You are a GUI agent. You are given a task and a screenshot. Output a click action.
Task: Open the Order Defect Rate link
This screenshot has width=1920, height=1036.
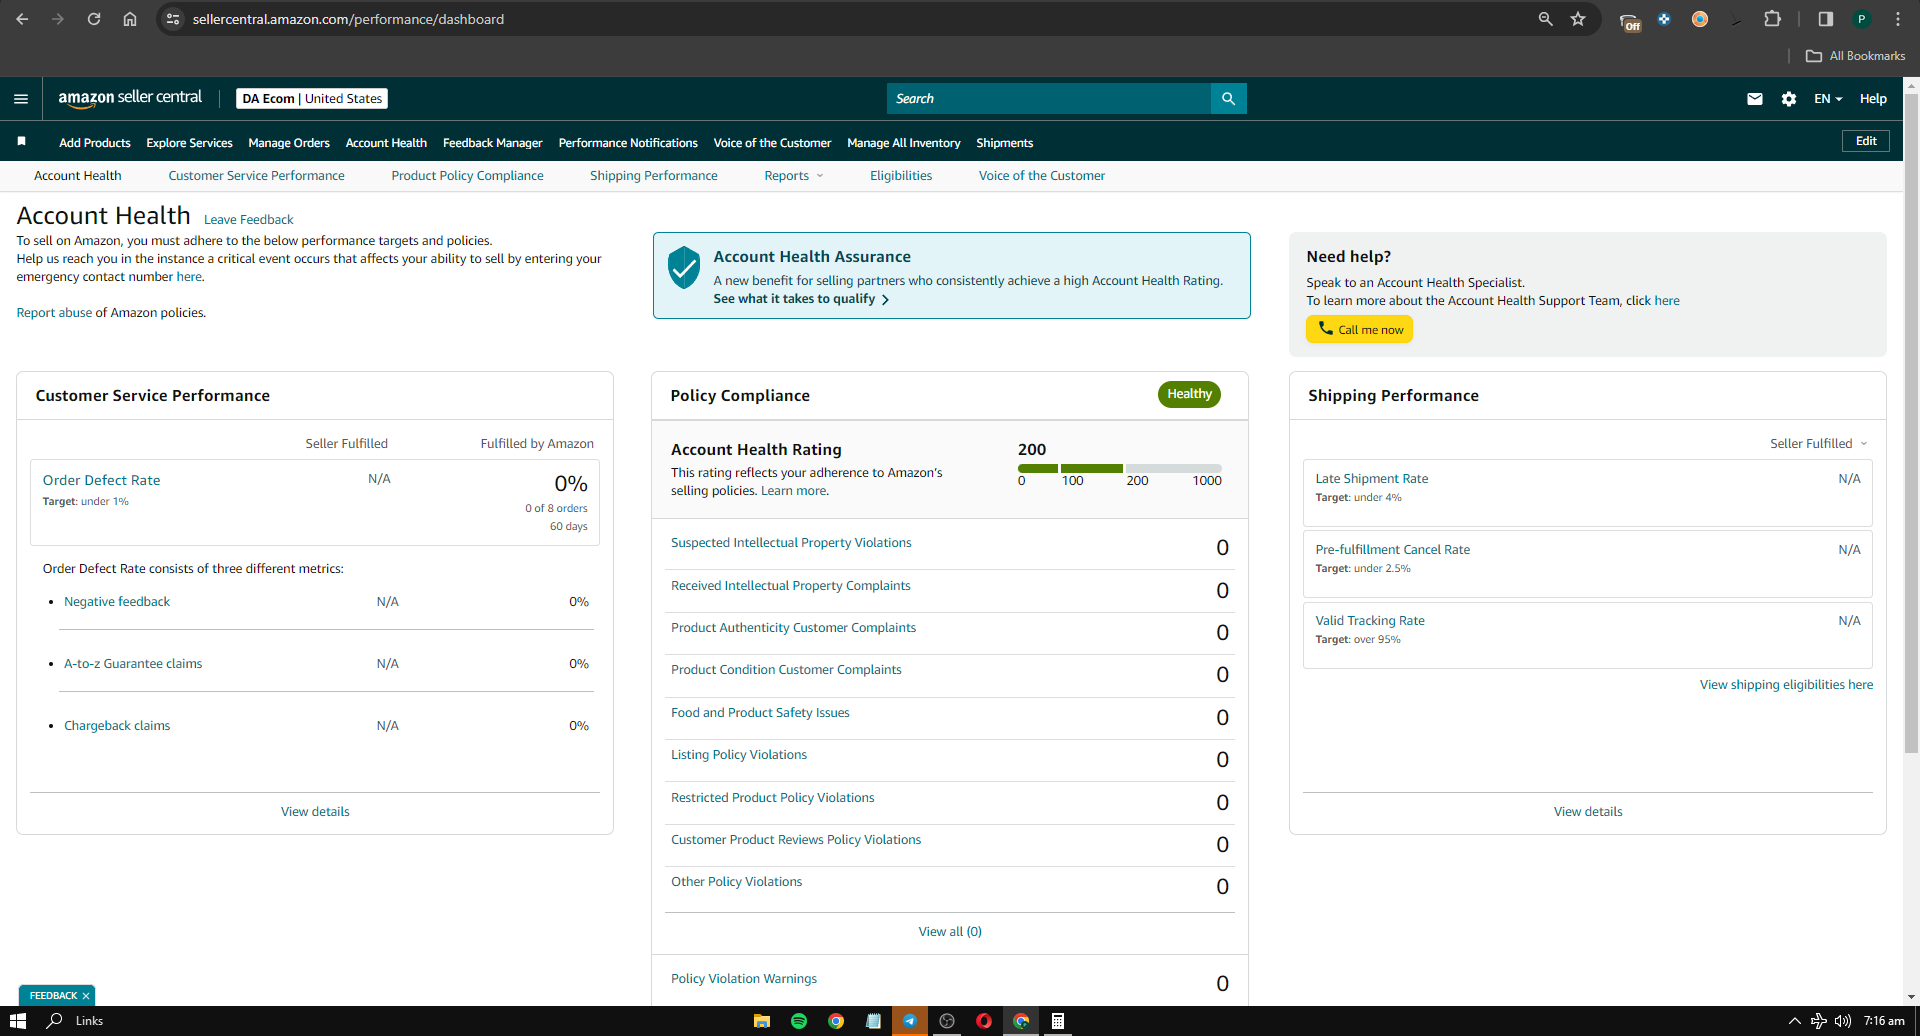(101, 481)
